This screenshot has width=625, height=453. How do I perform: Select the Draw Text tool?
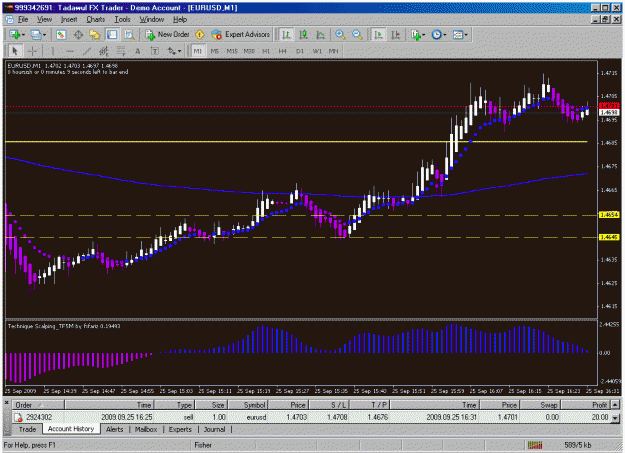pyautogui.click(x=138, y=51)
